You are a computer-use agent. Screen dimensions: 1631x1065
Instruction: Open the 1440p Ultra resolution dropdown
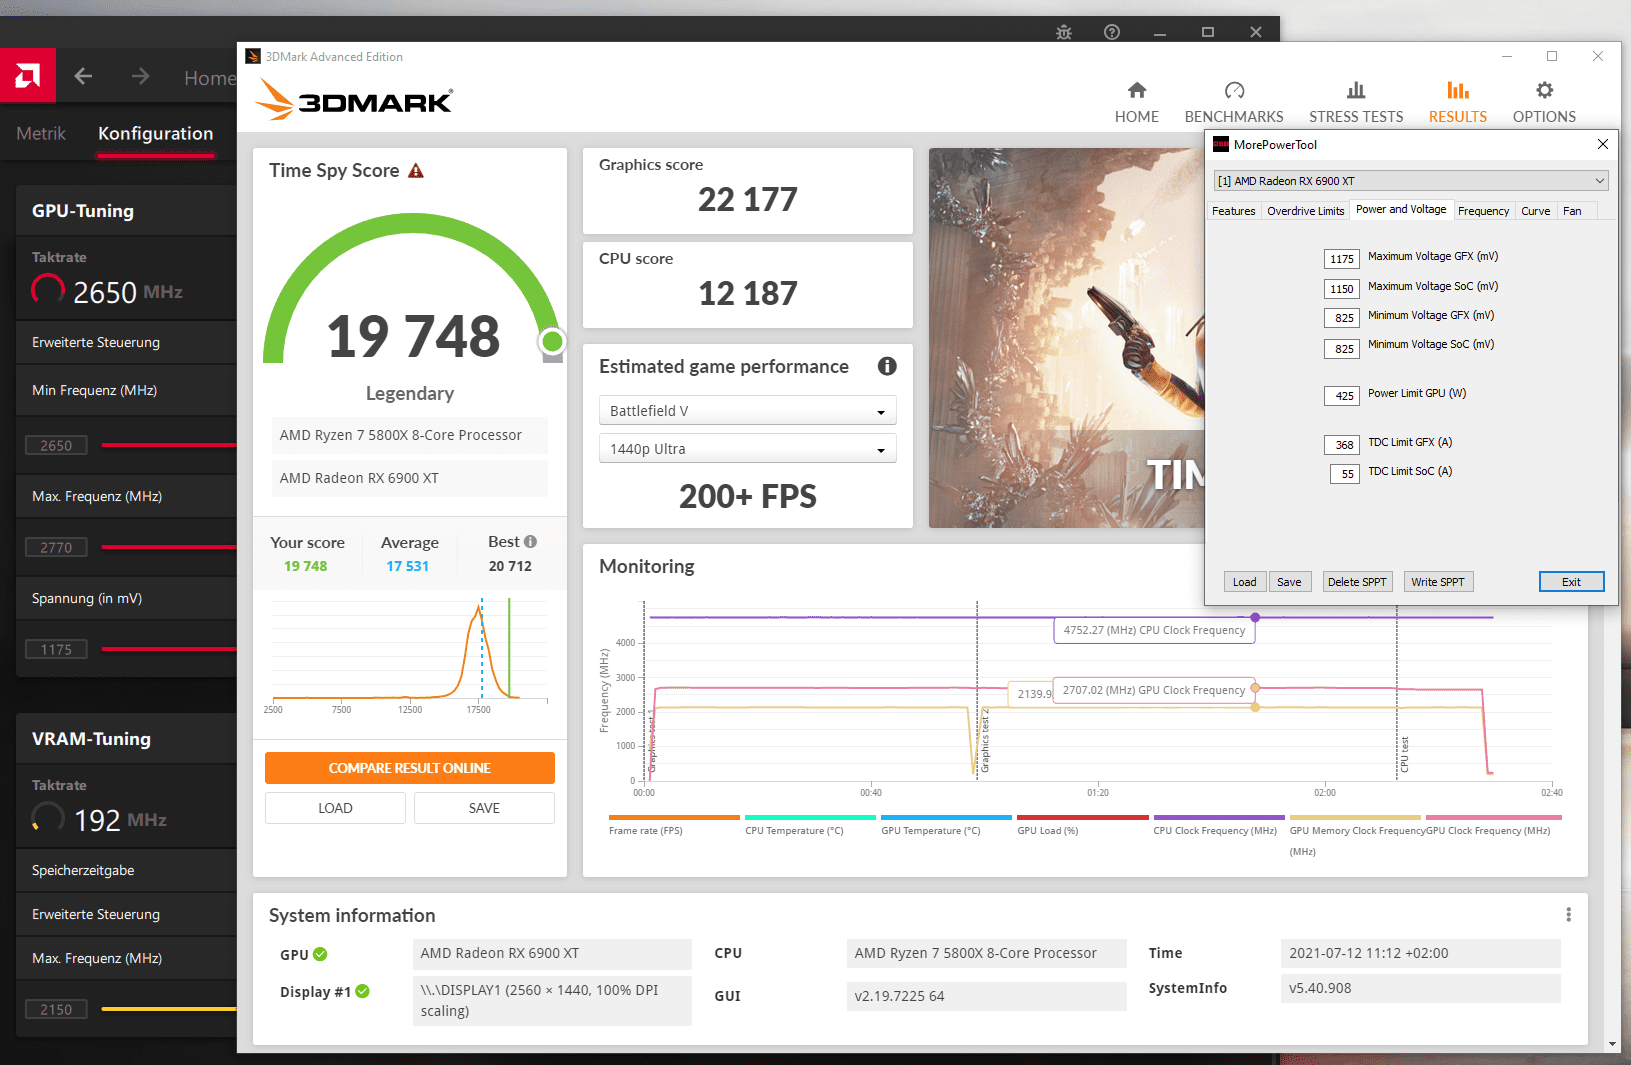pyautogui.click(x=747, y=449)
